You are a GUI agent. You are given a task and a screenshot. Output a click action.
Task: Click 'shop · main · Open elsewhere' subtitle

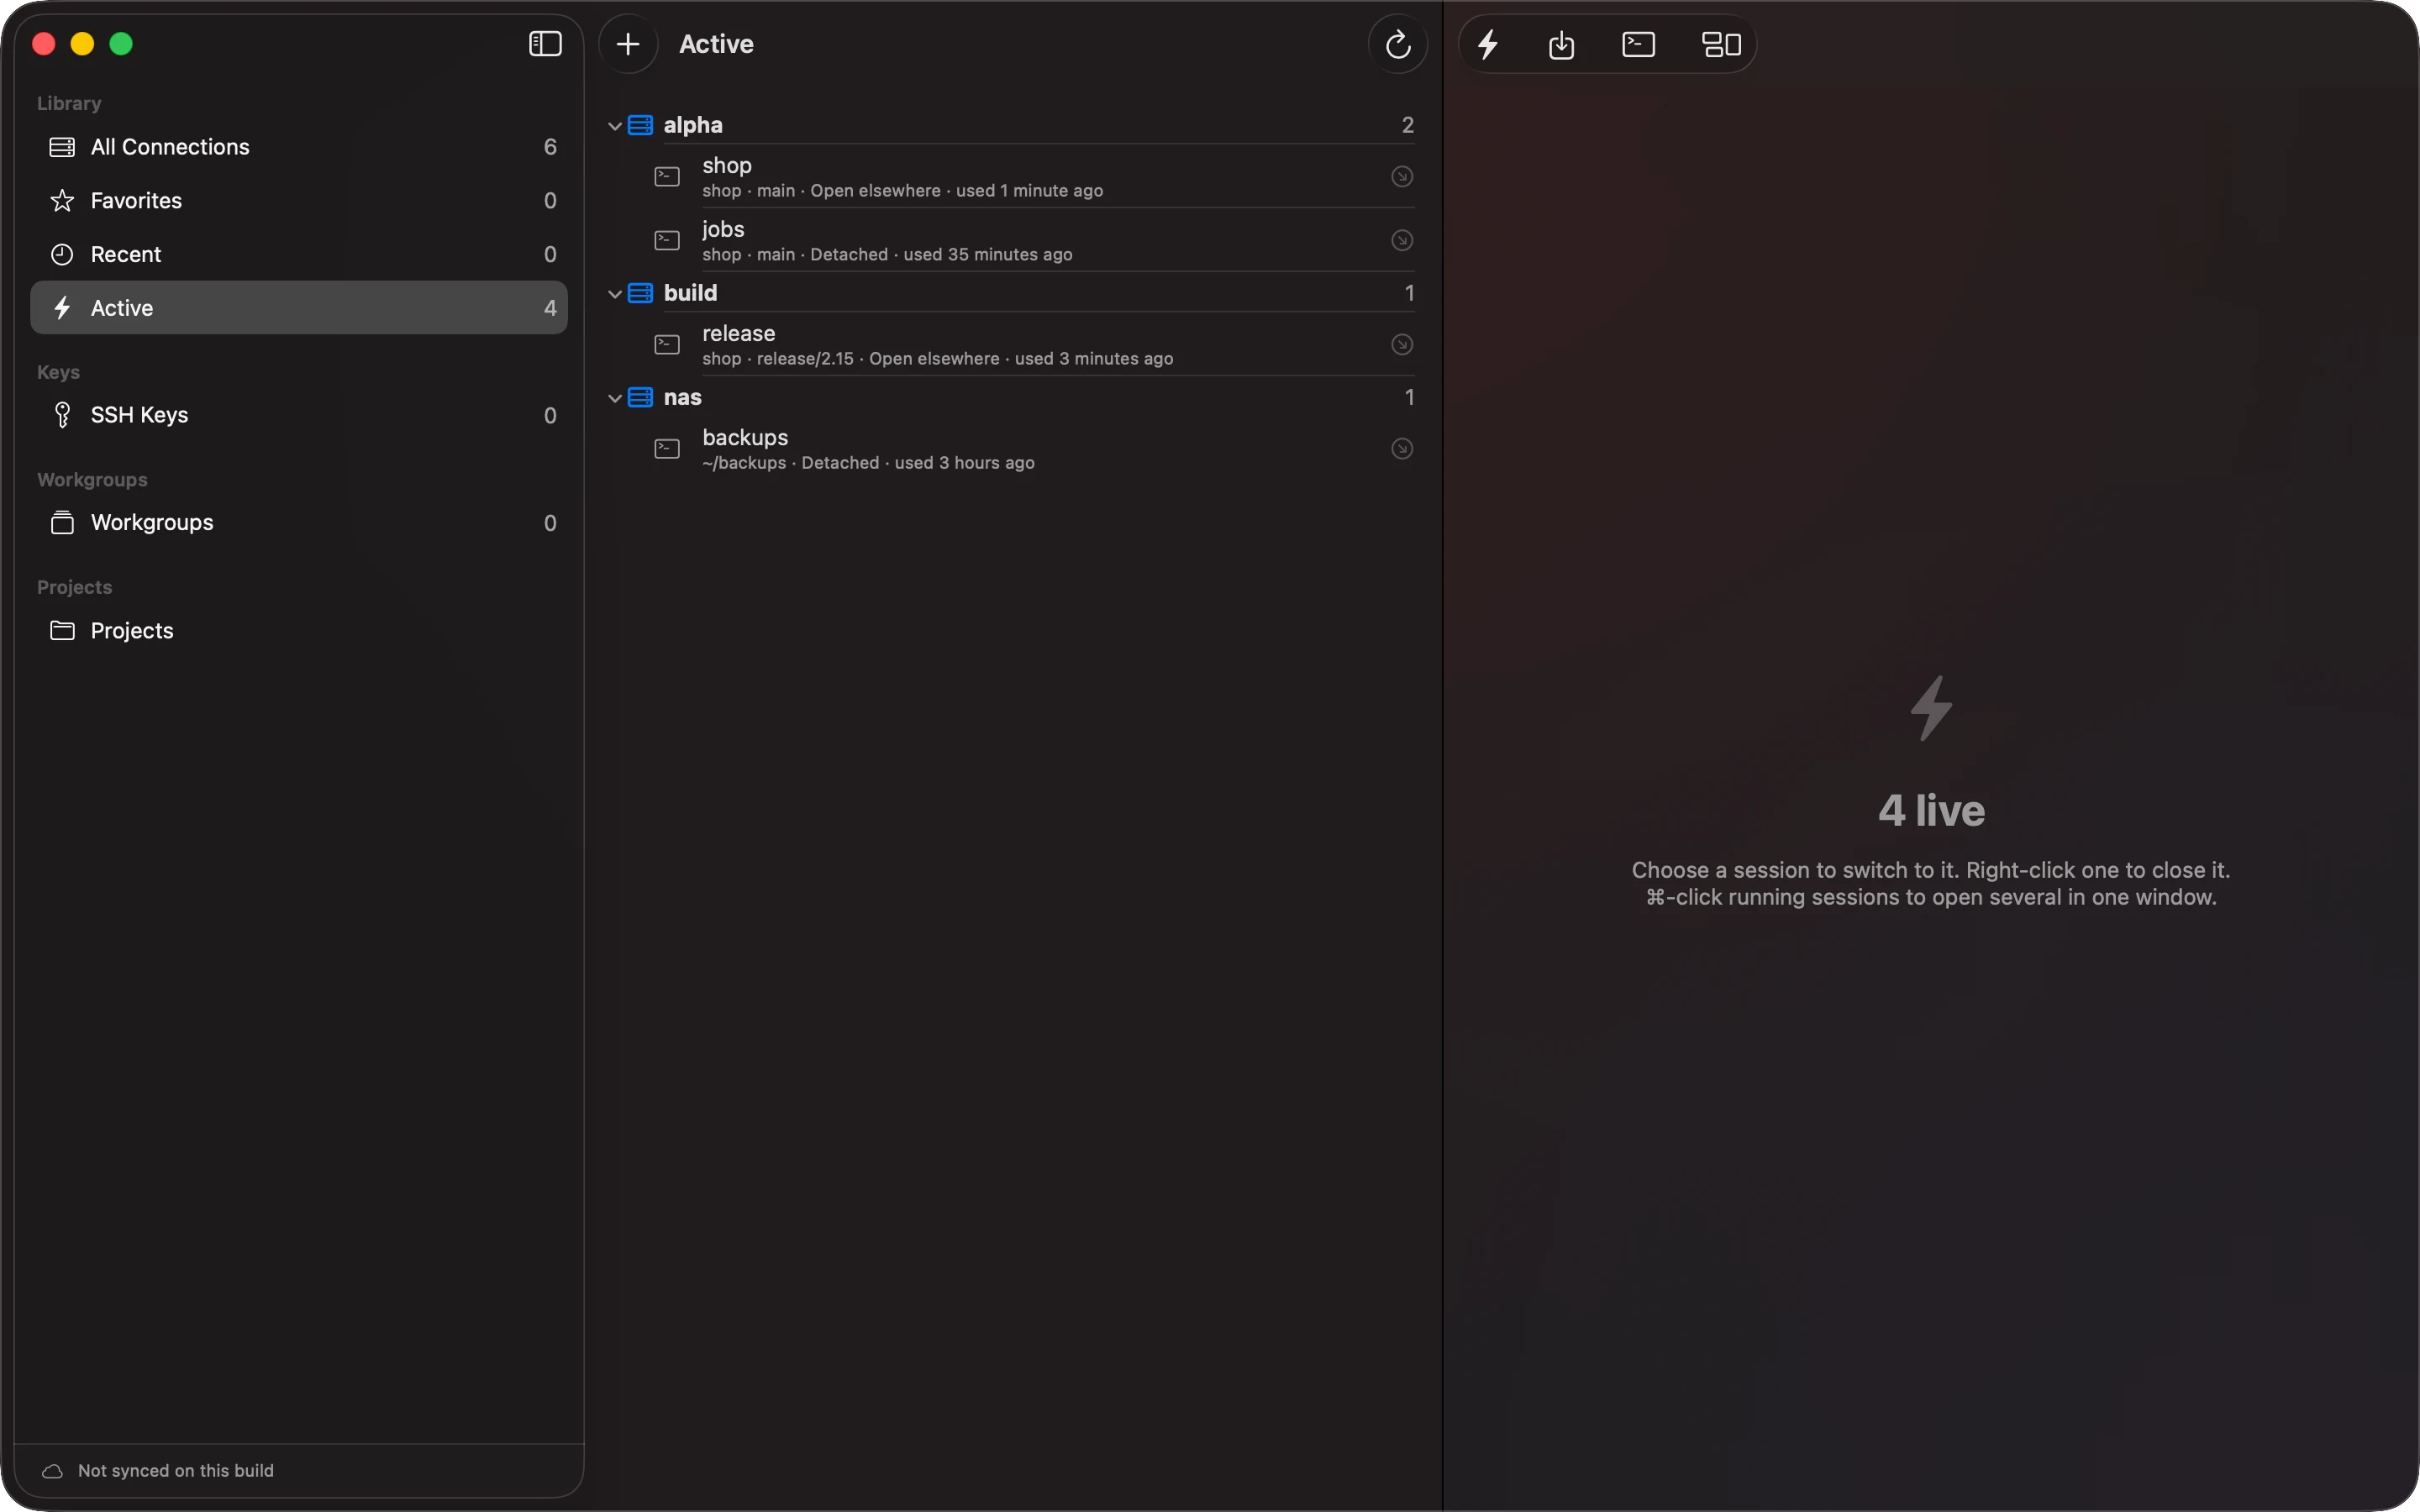tap(821, 191)
